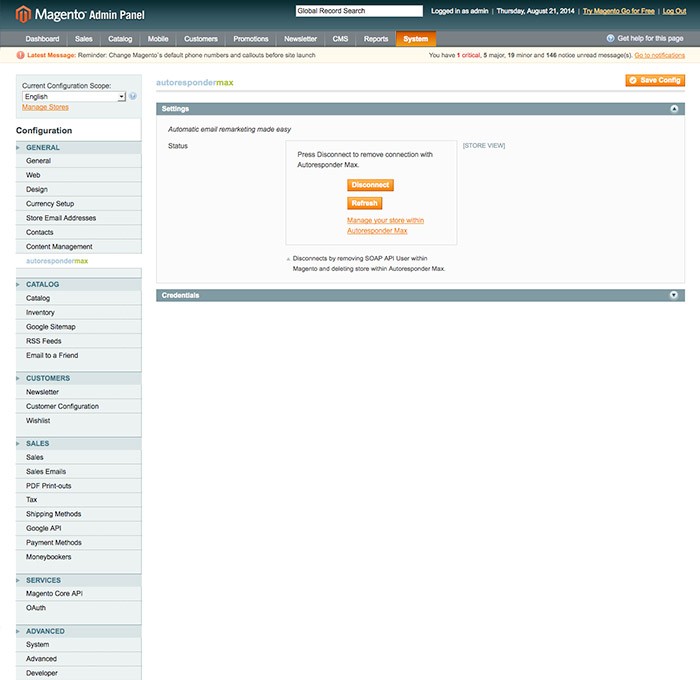Select the Wishlist configuration item
The height and width of the screenshot is (680, 700).
[79, 421]
